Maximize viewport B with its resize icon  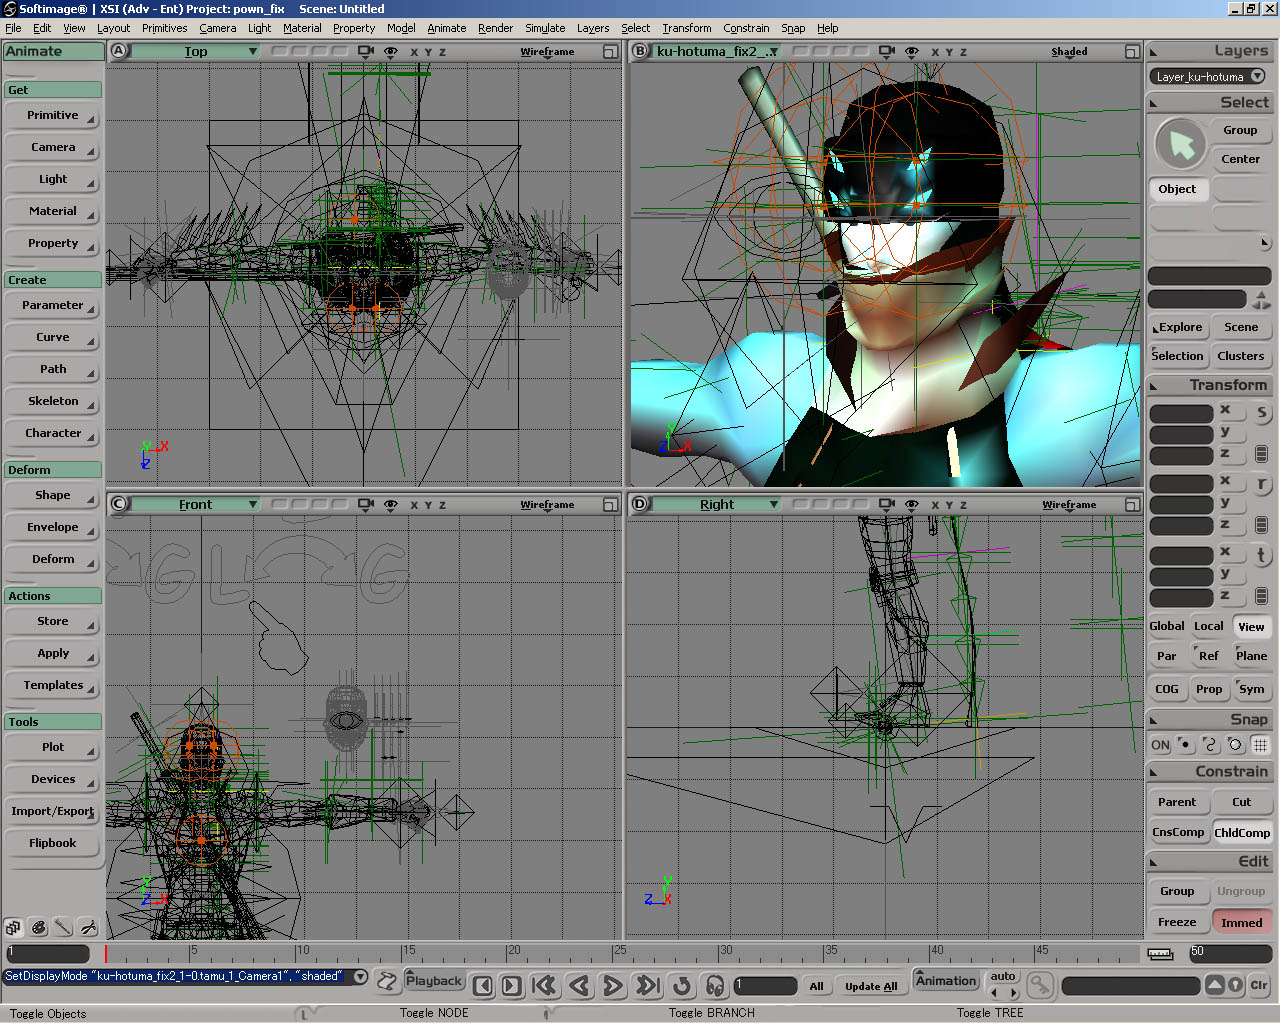(1132, 52)
